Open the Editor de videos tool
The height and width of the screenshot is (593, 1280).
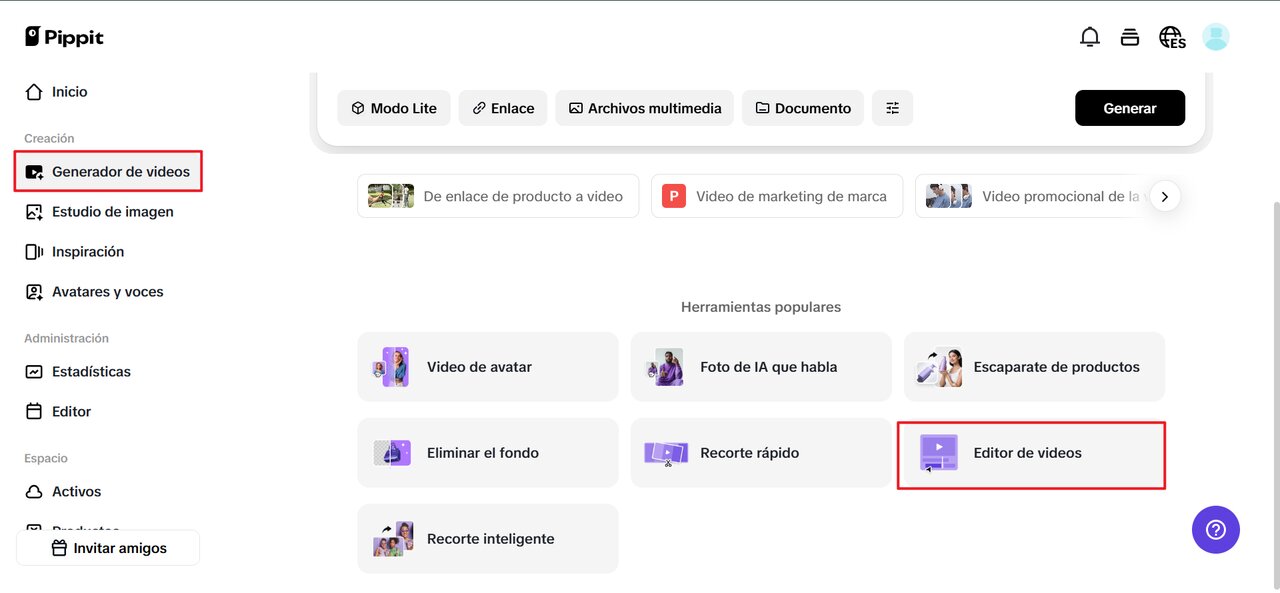point(1031,454)
